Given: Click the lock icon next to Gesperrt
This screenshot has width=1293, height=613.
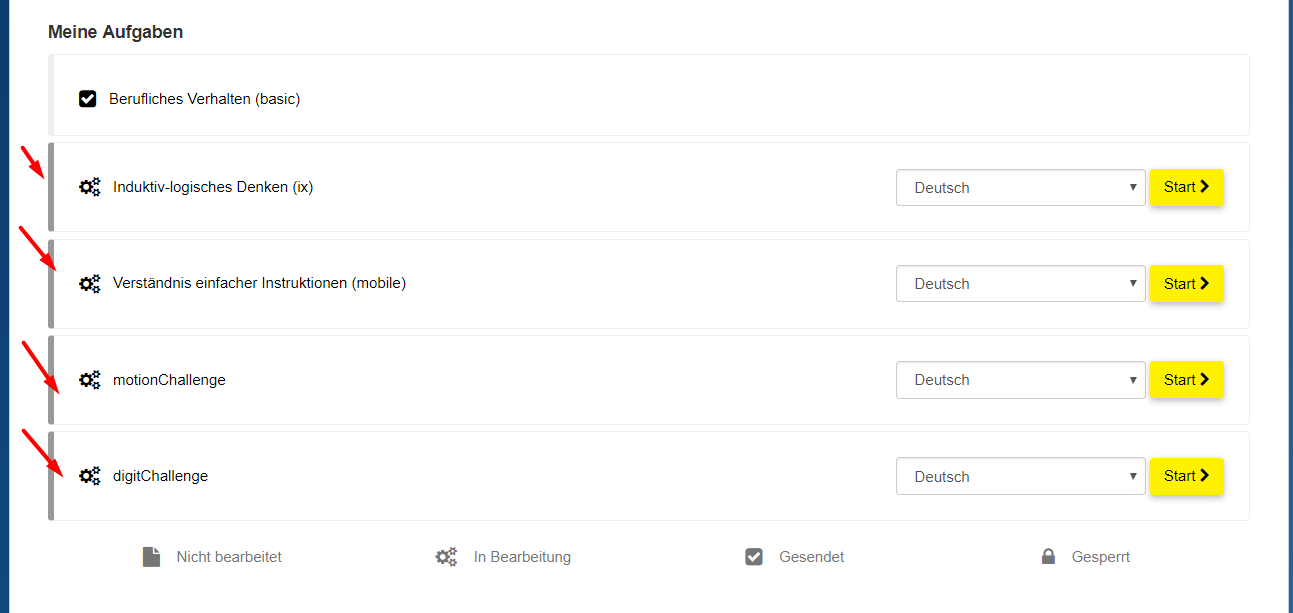Looking at the screenshot, I should coord(1048,557).
